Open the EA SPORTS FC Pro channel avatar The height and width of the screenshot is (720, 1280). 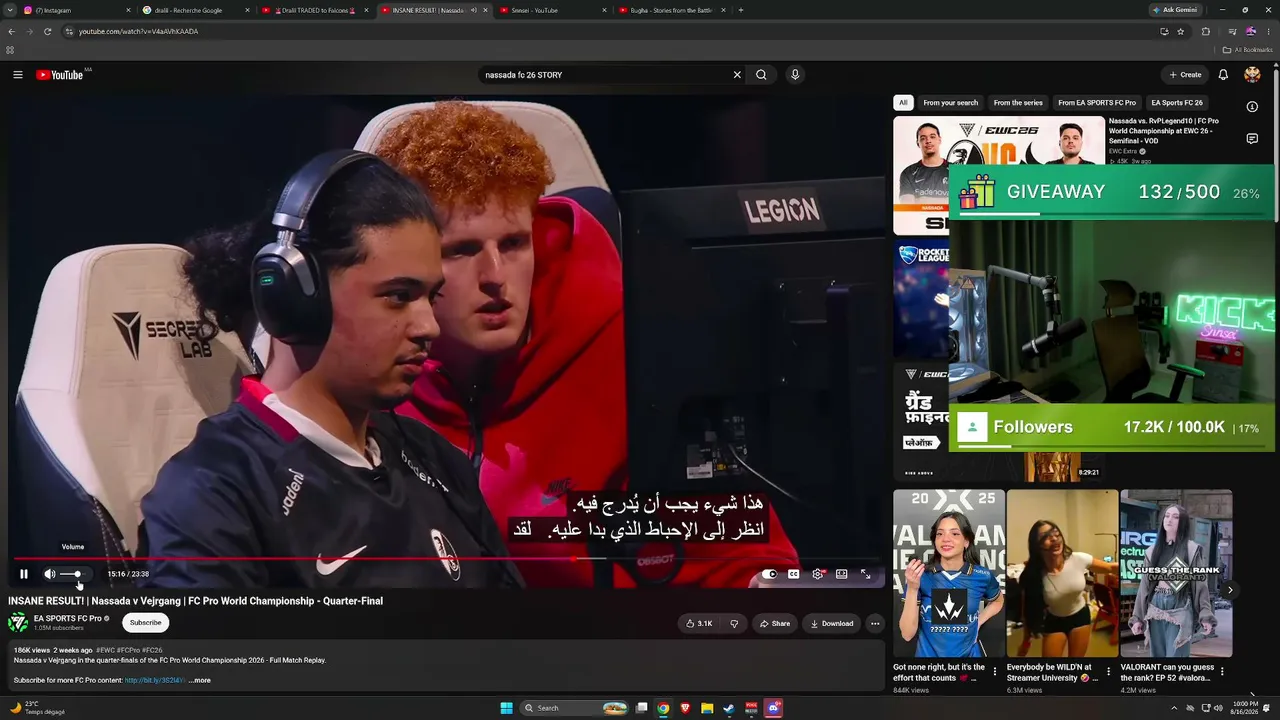pyautogui.click(x=18, y=623)
